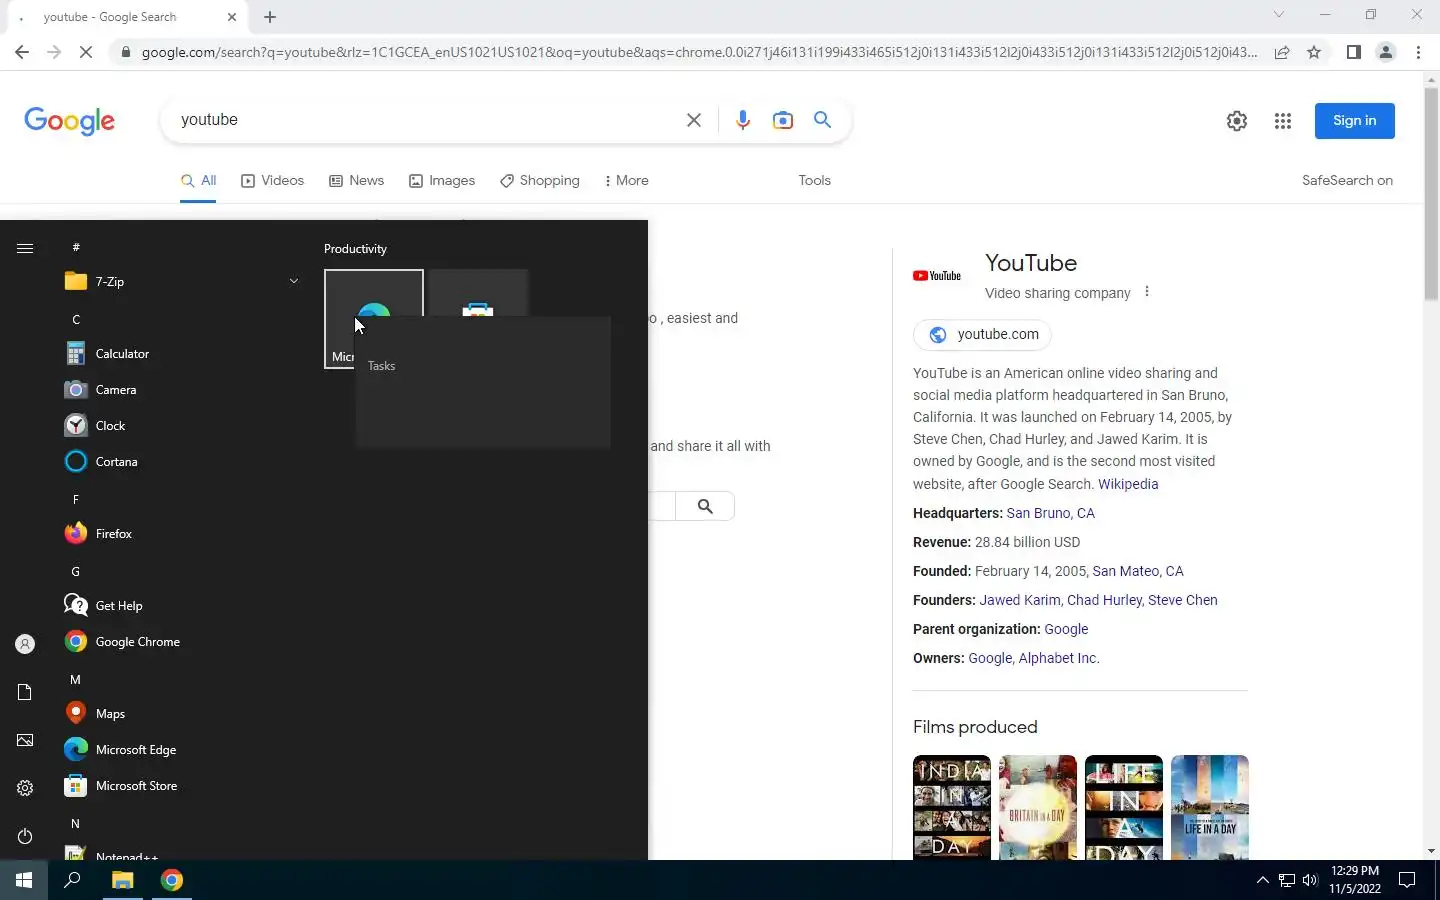Screen dimensions: 1440x900
Task: Open user account icon in Start sidebar
Action: coord(25,644)
